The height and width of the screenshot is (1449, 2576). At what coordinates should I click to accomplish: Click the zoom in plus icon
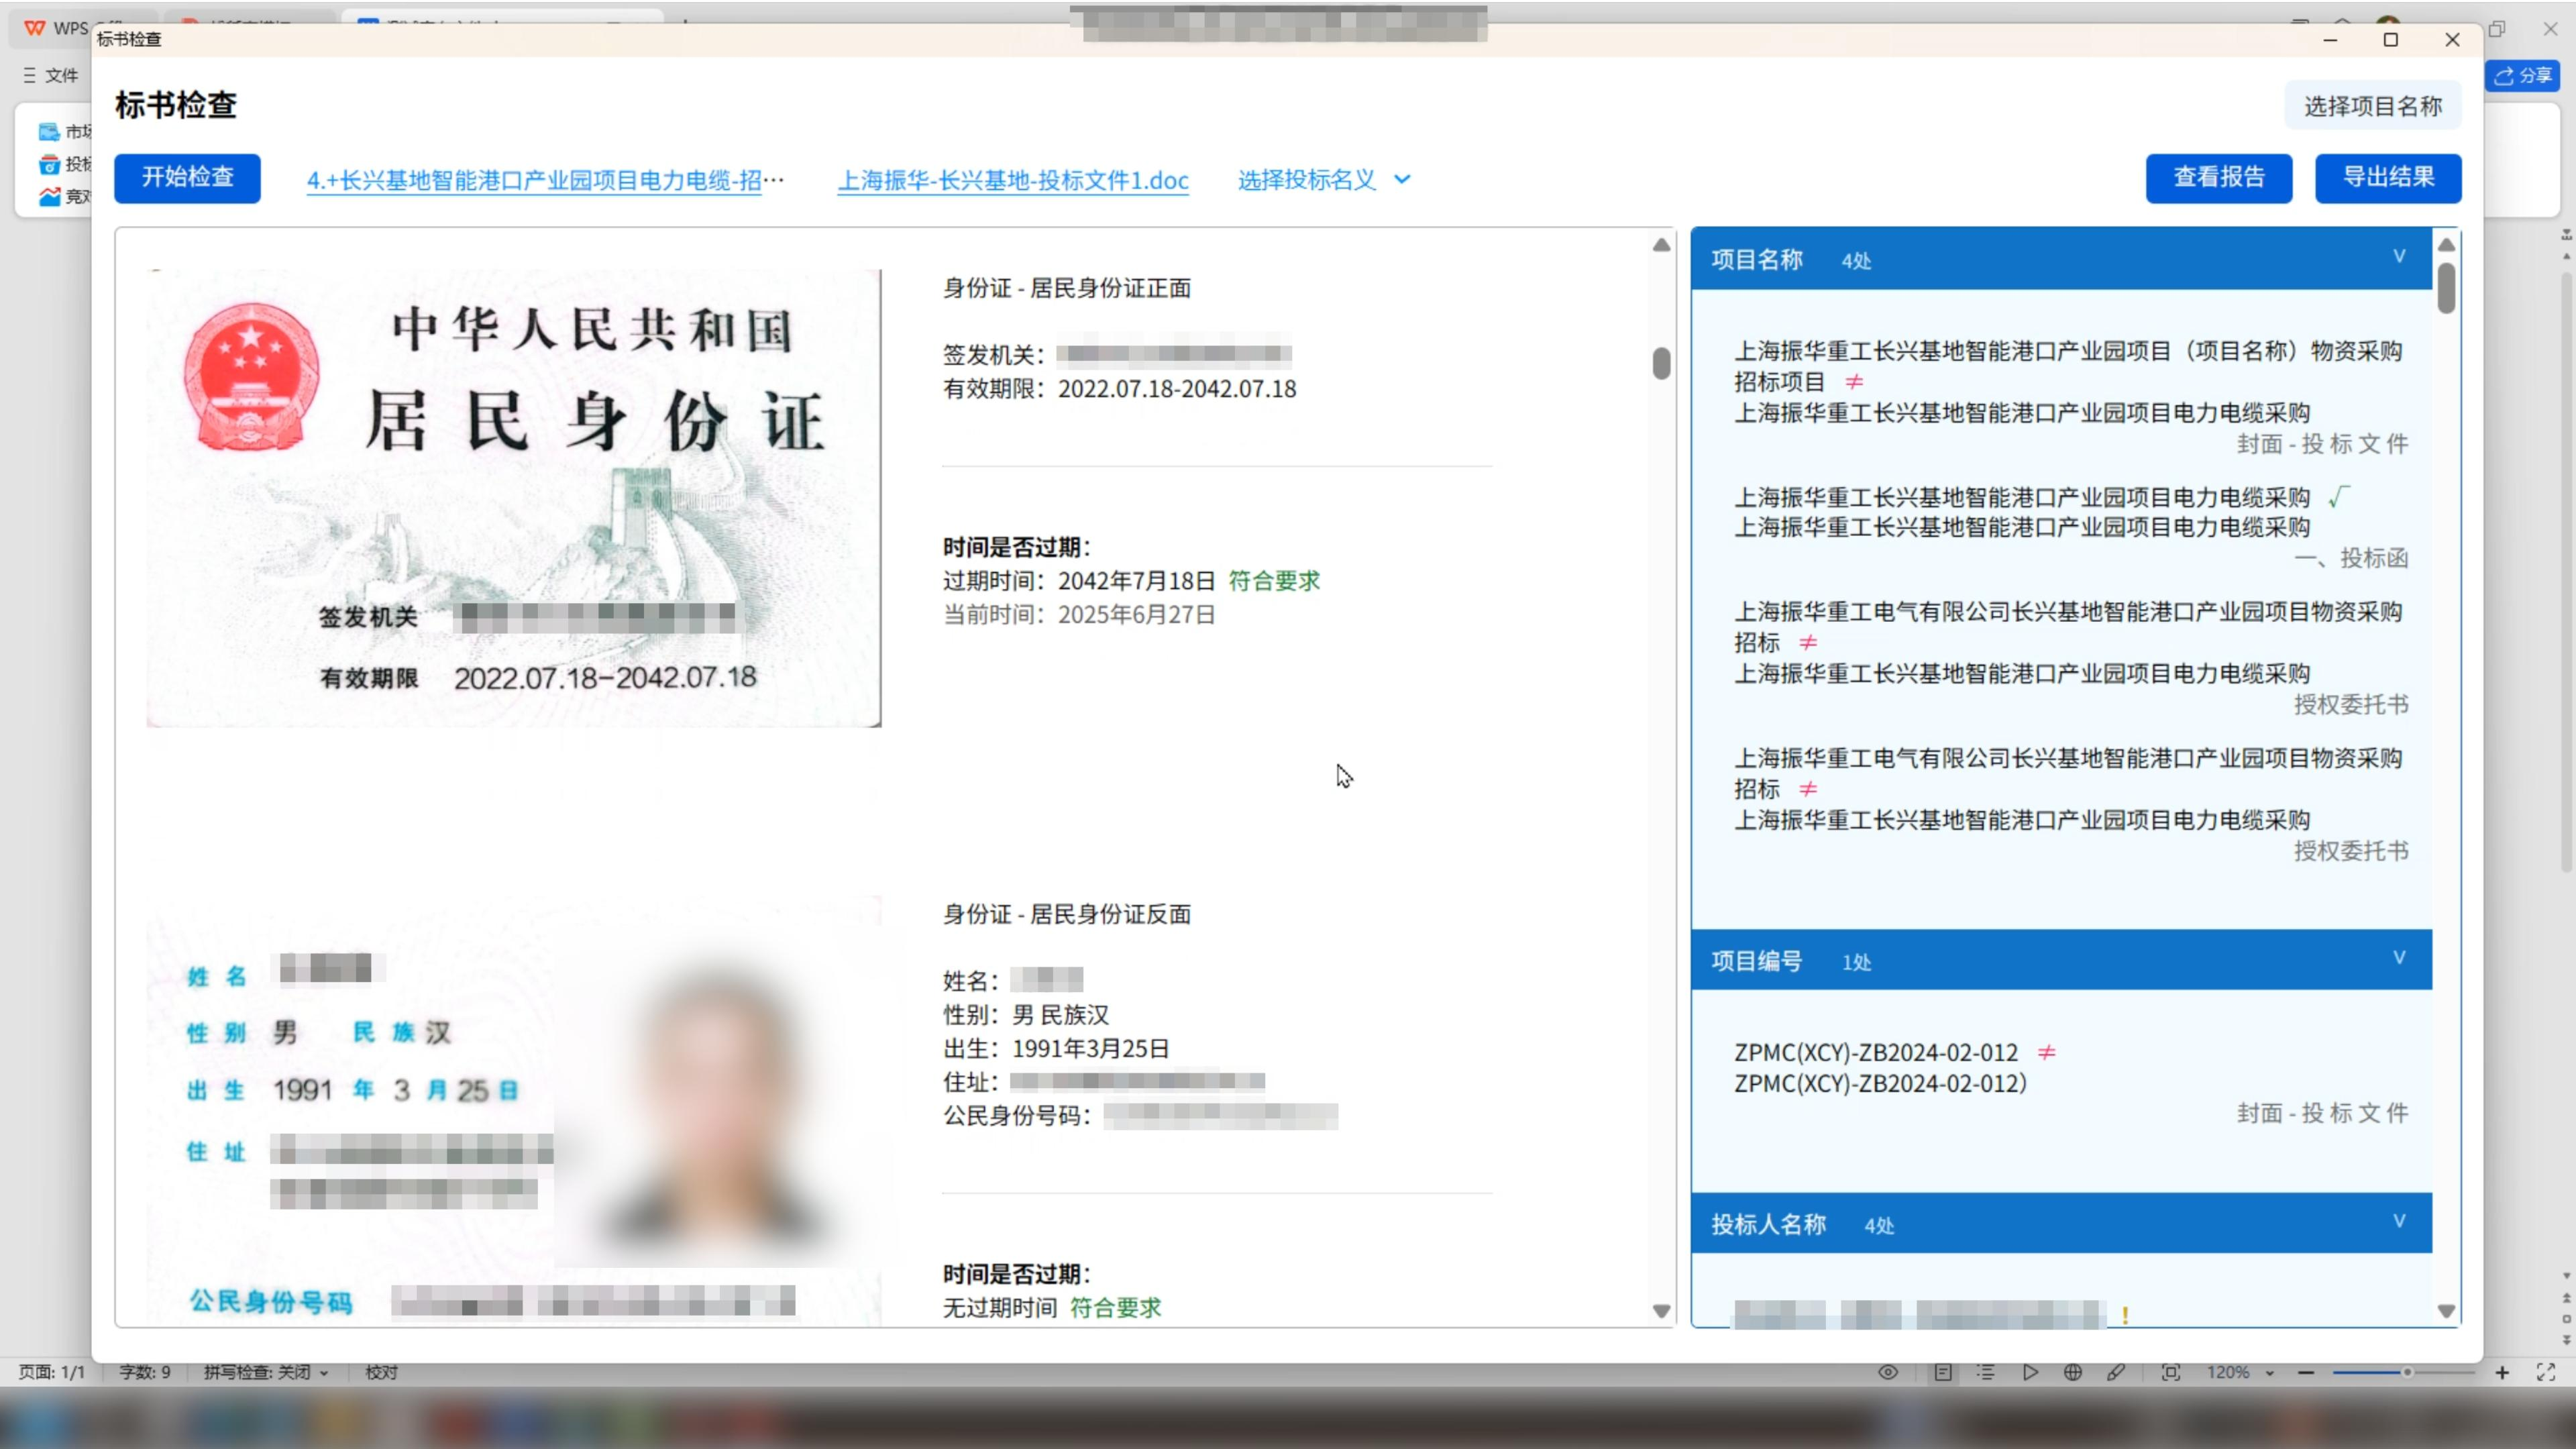2502,1372
